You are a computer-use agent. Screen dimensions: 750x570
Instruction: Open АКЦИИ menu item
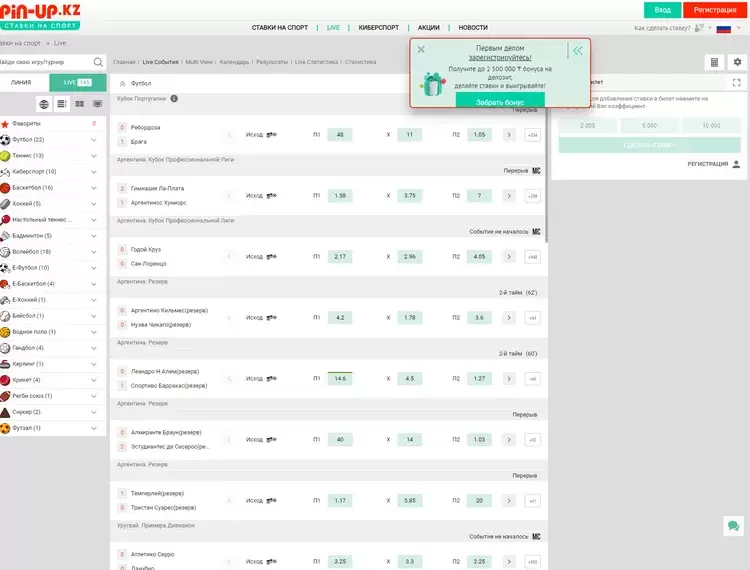[429, 28]
